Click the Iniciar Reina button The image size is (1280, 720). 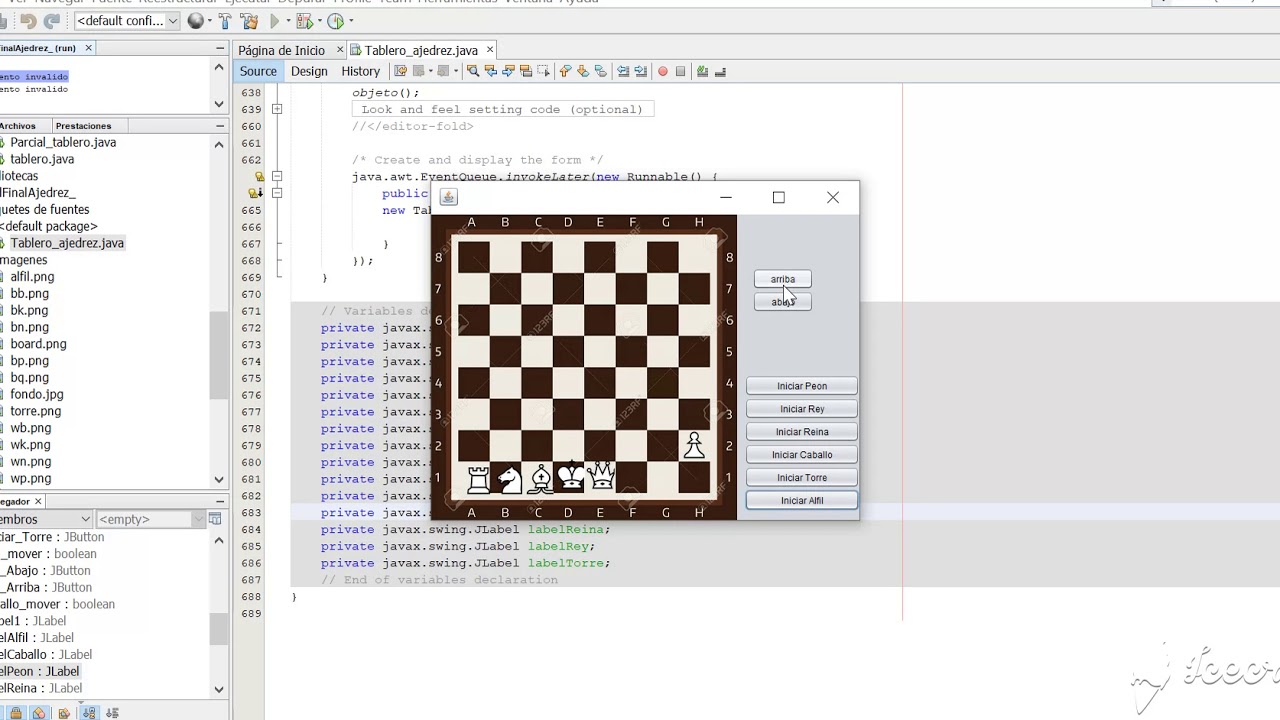coord(802,432)
